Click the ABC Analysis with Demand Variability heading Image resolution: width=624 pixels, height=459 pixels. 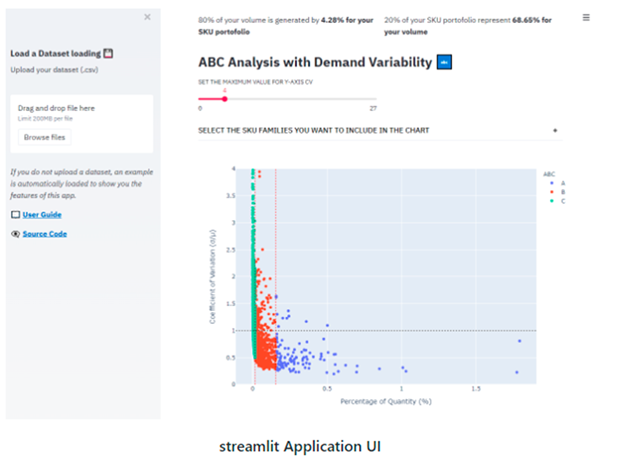[x=315, y=62]
